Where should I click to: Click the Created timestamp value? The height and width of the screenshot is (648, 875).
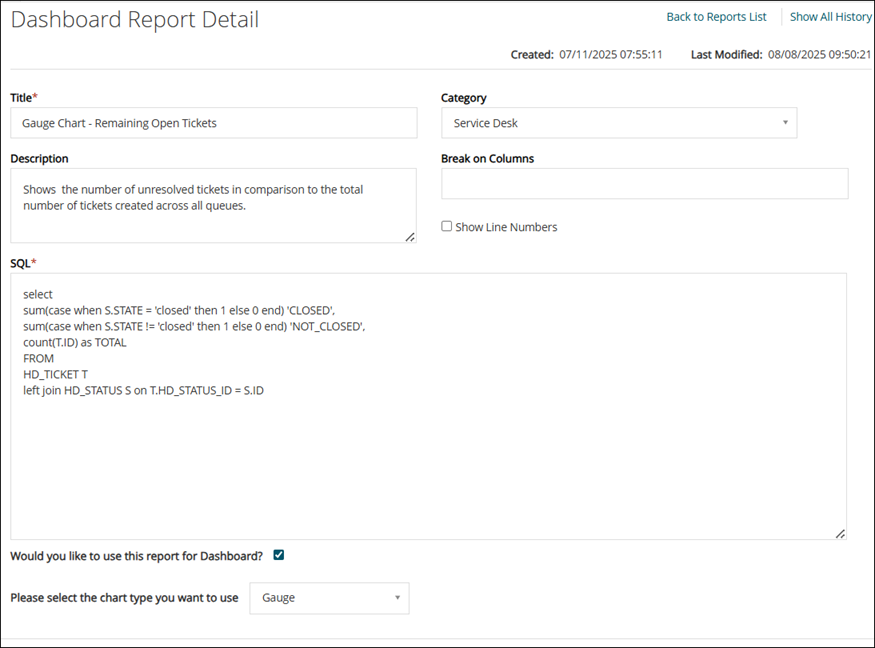coord(610,55)
